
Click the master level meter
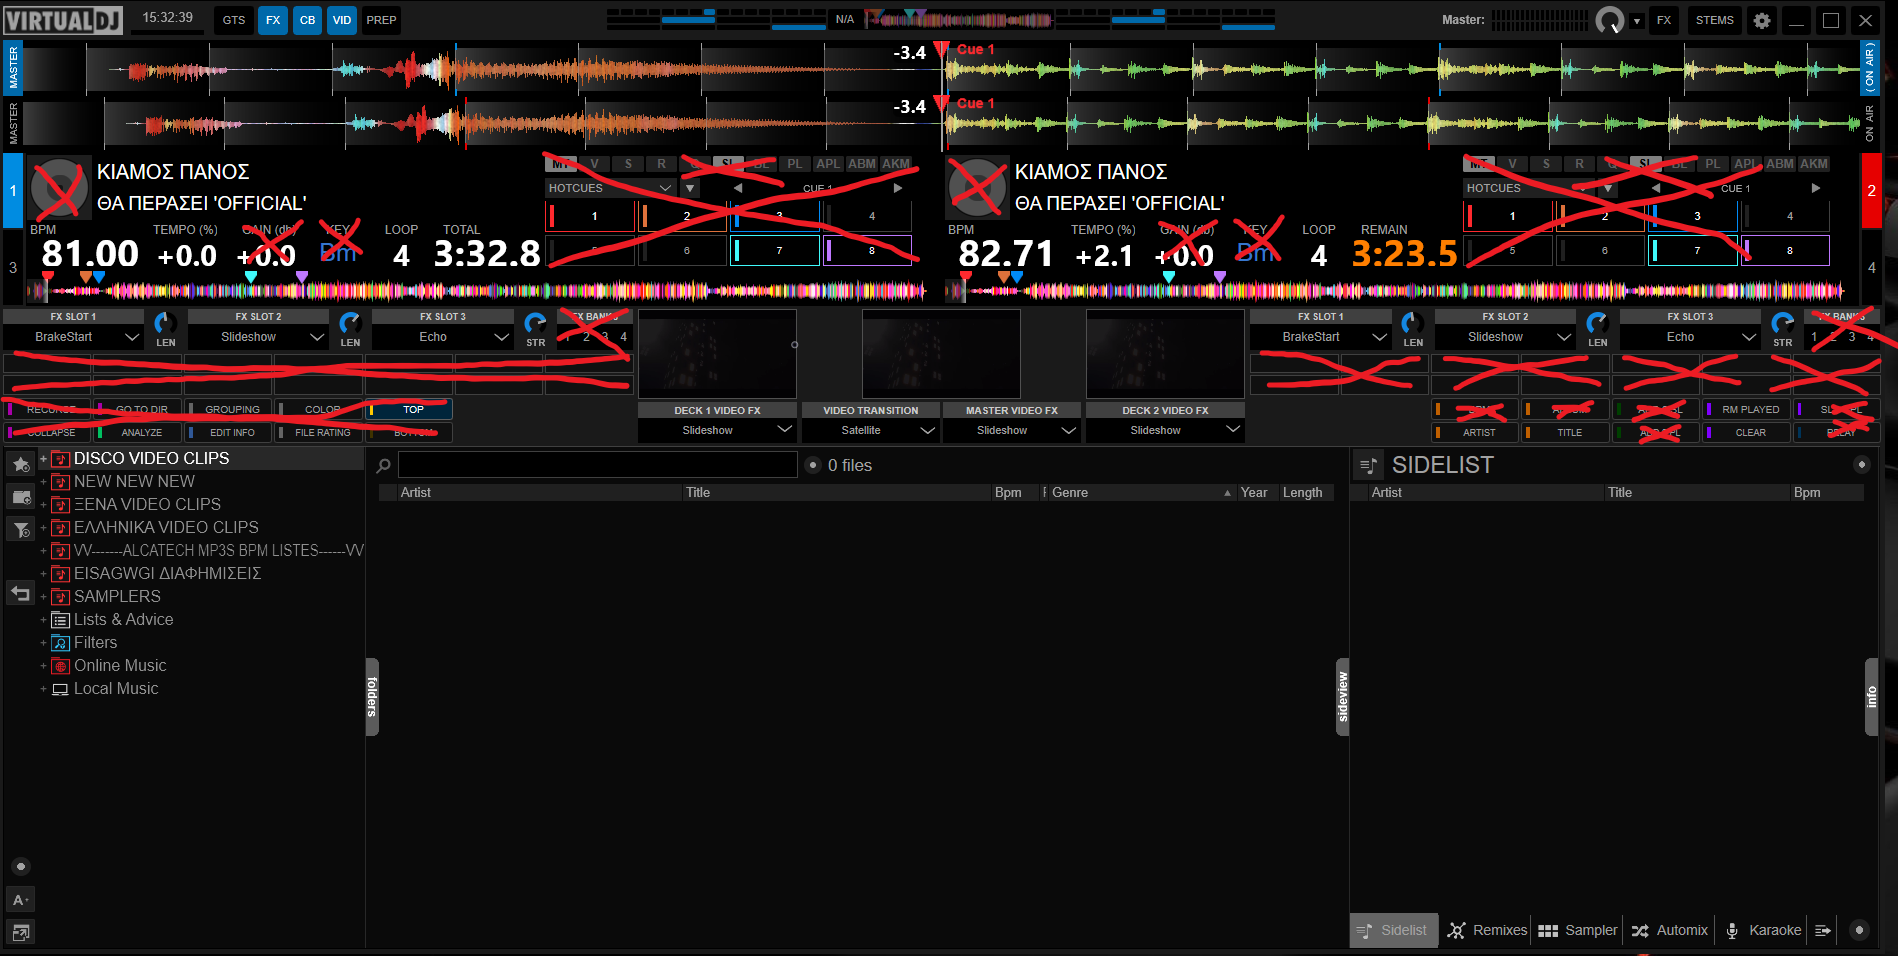tap(1539, 20)
